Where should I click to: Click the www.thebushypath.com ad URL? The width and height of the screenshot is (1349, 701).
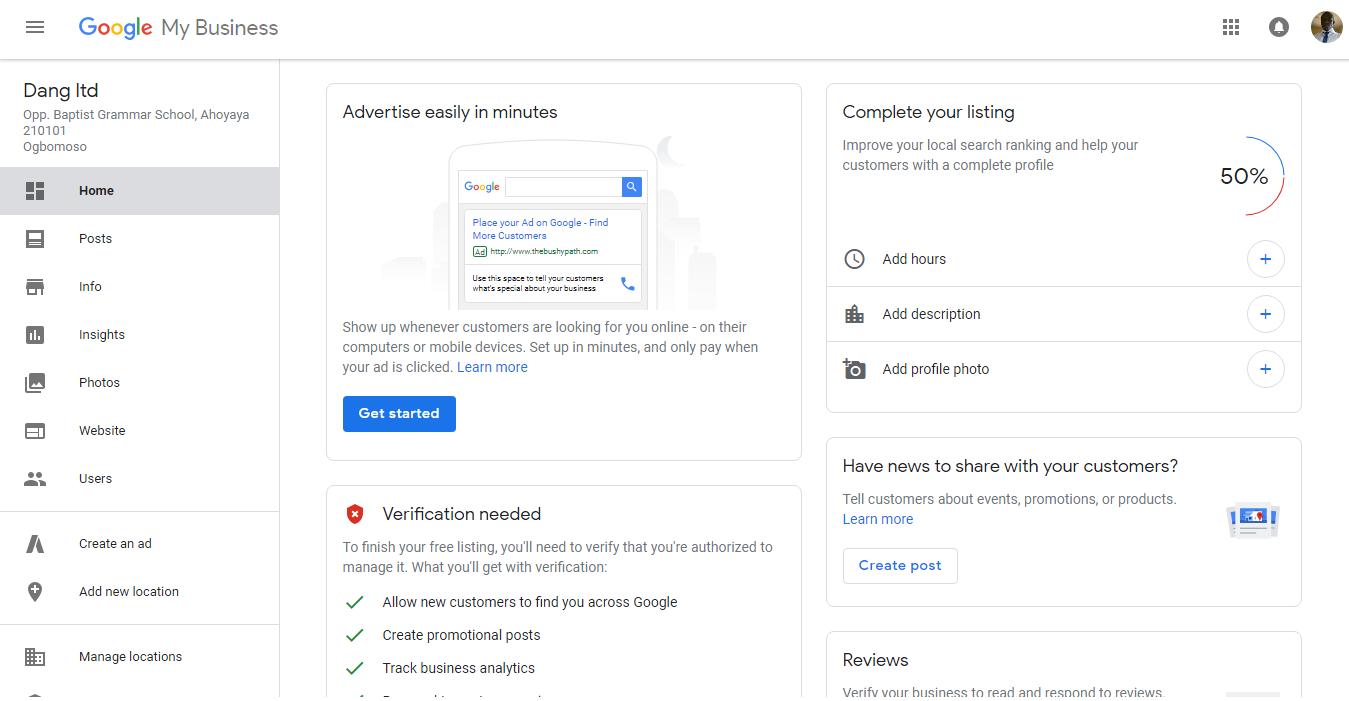(x=544, y=252)
